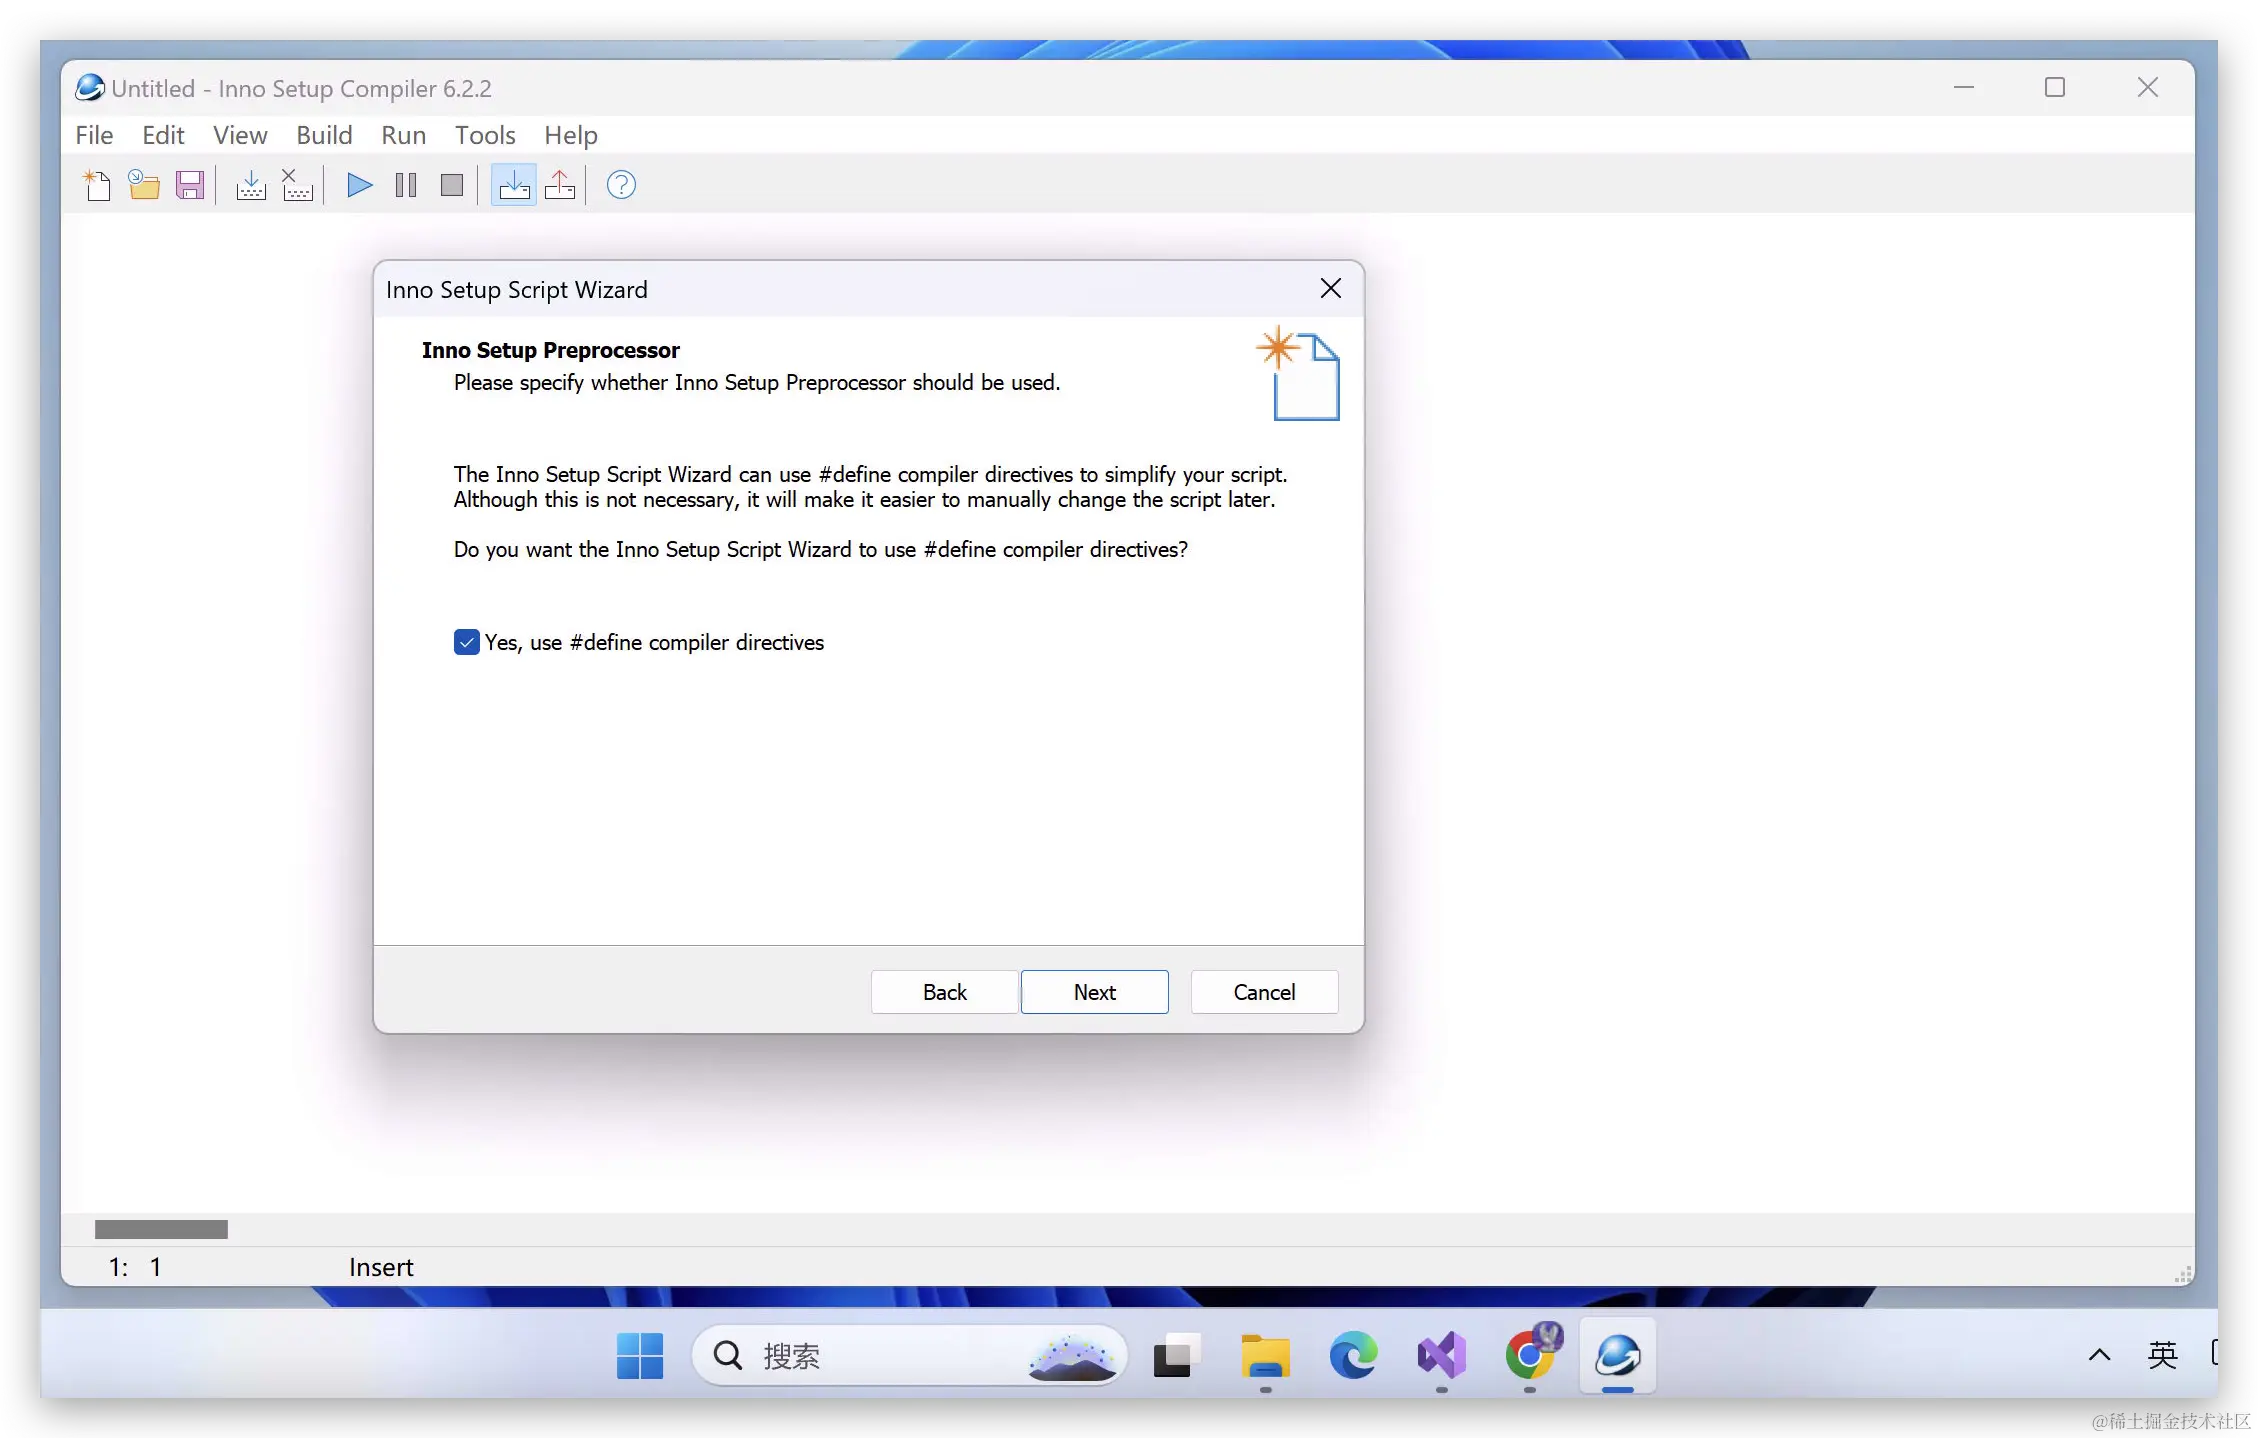Uncheck Yes, use #define compiler directives
This screenshot has width=2258, height=1438.
pyautogui.click(x=467, y=642)
